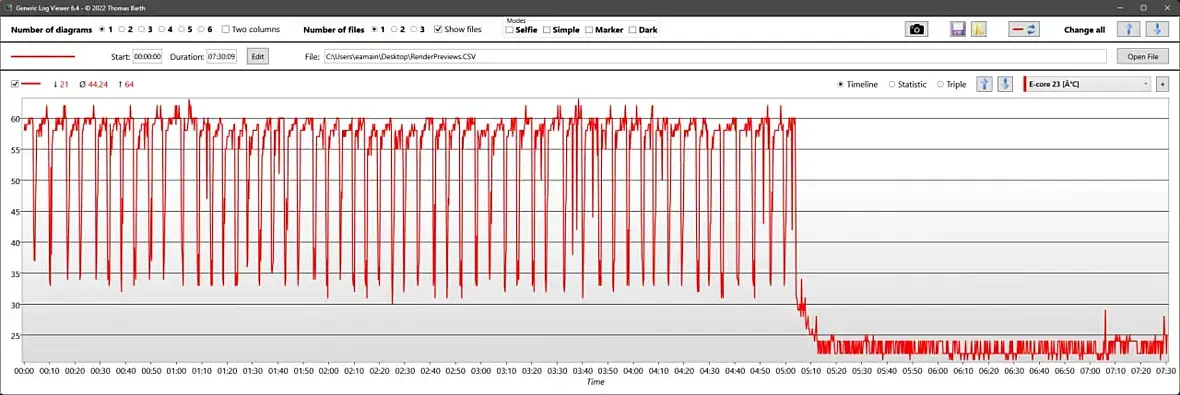Click the purple floppy disk save icon
Screen dimensions: 1180x395
[958, 29]
